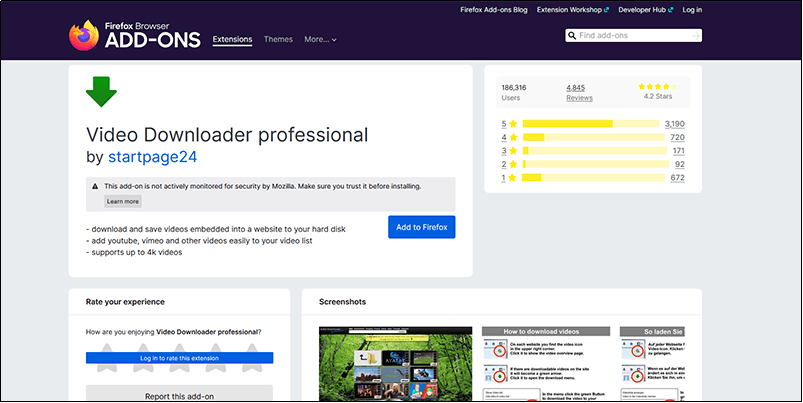Screen dimensions: 803x403
Task: Click the external link icon beside Developer Hub
Action: (670, 10)
